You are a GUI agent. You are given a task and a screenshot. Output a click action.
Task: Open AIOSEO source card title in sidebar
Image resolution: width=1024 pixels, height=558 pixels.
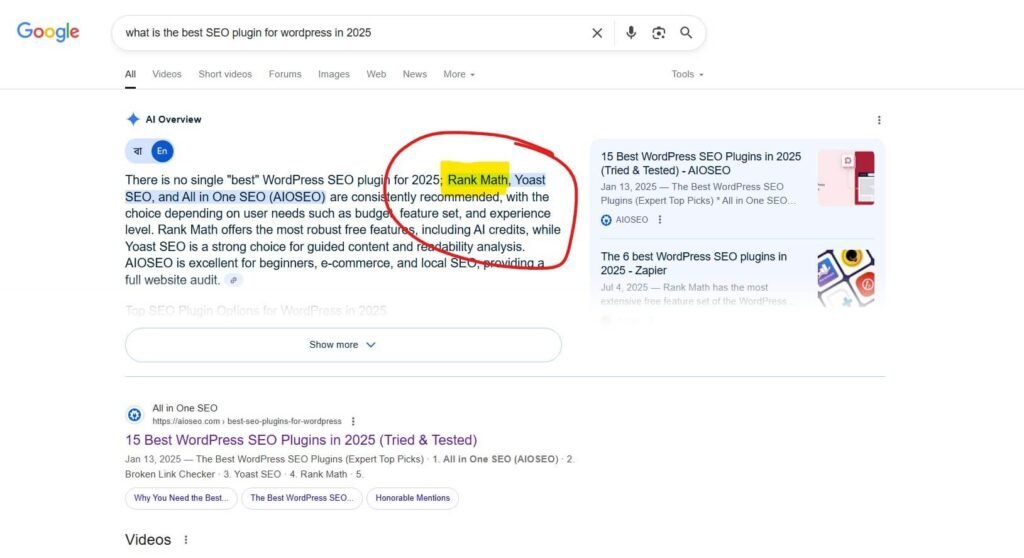point(701,163)
